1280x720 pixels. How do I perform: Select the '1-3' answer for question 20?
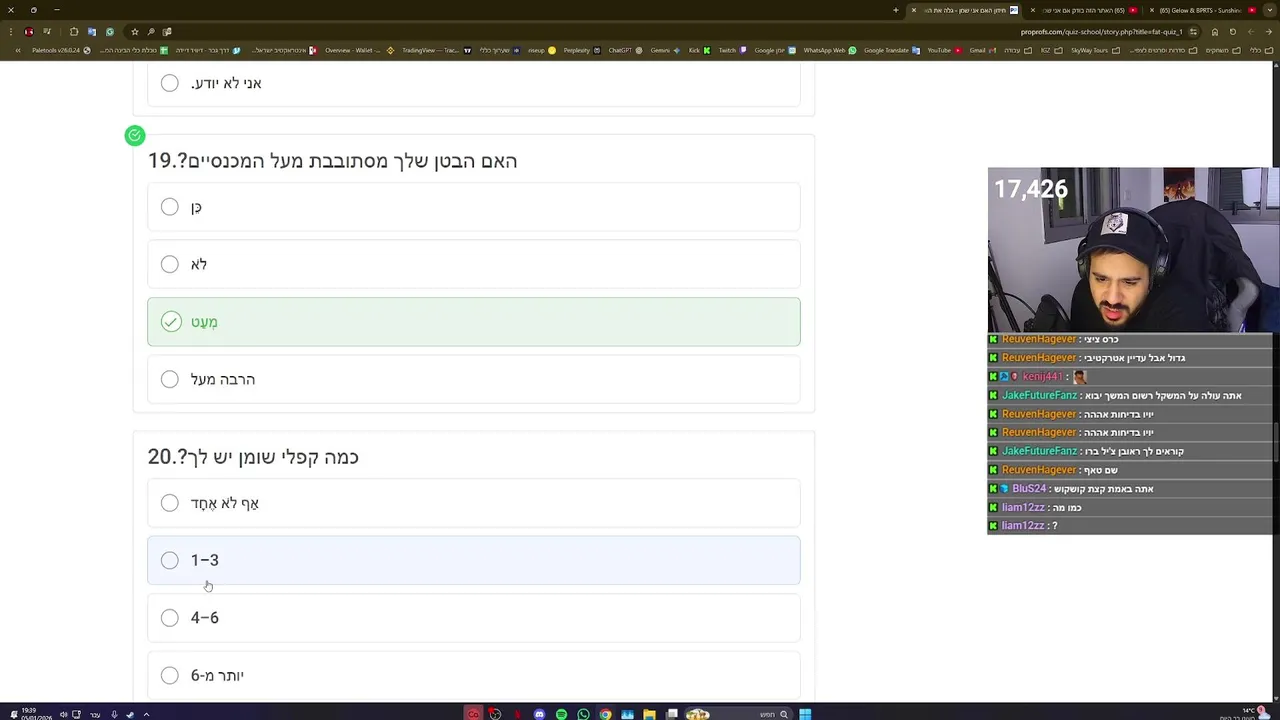(473, 560)
